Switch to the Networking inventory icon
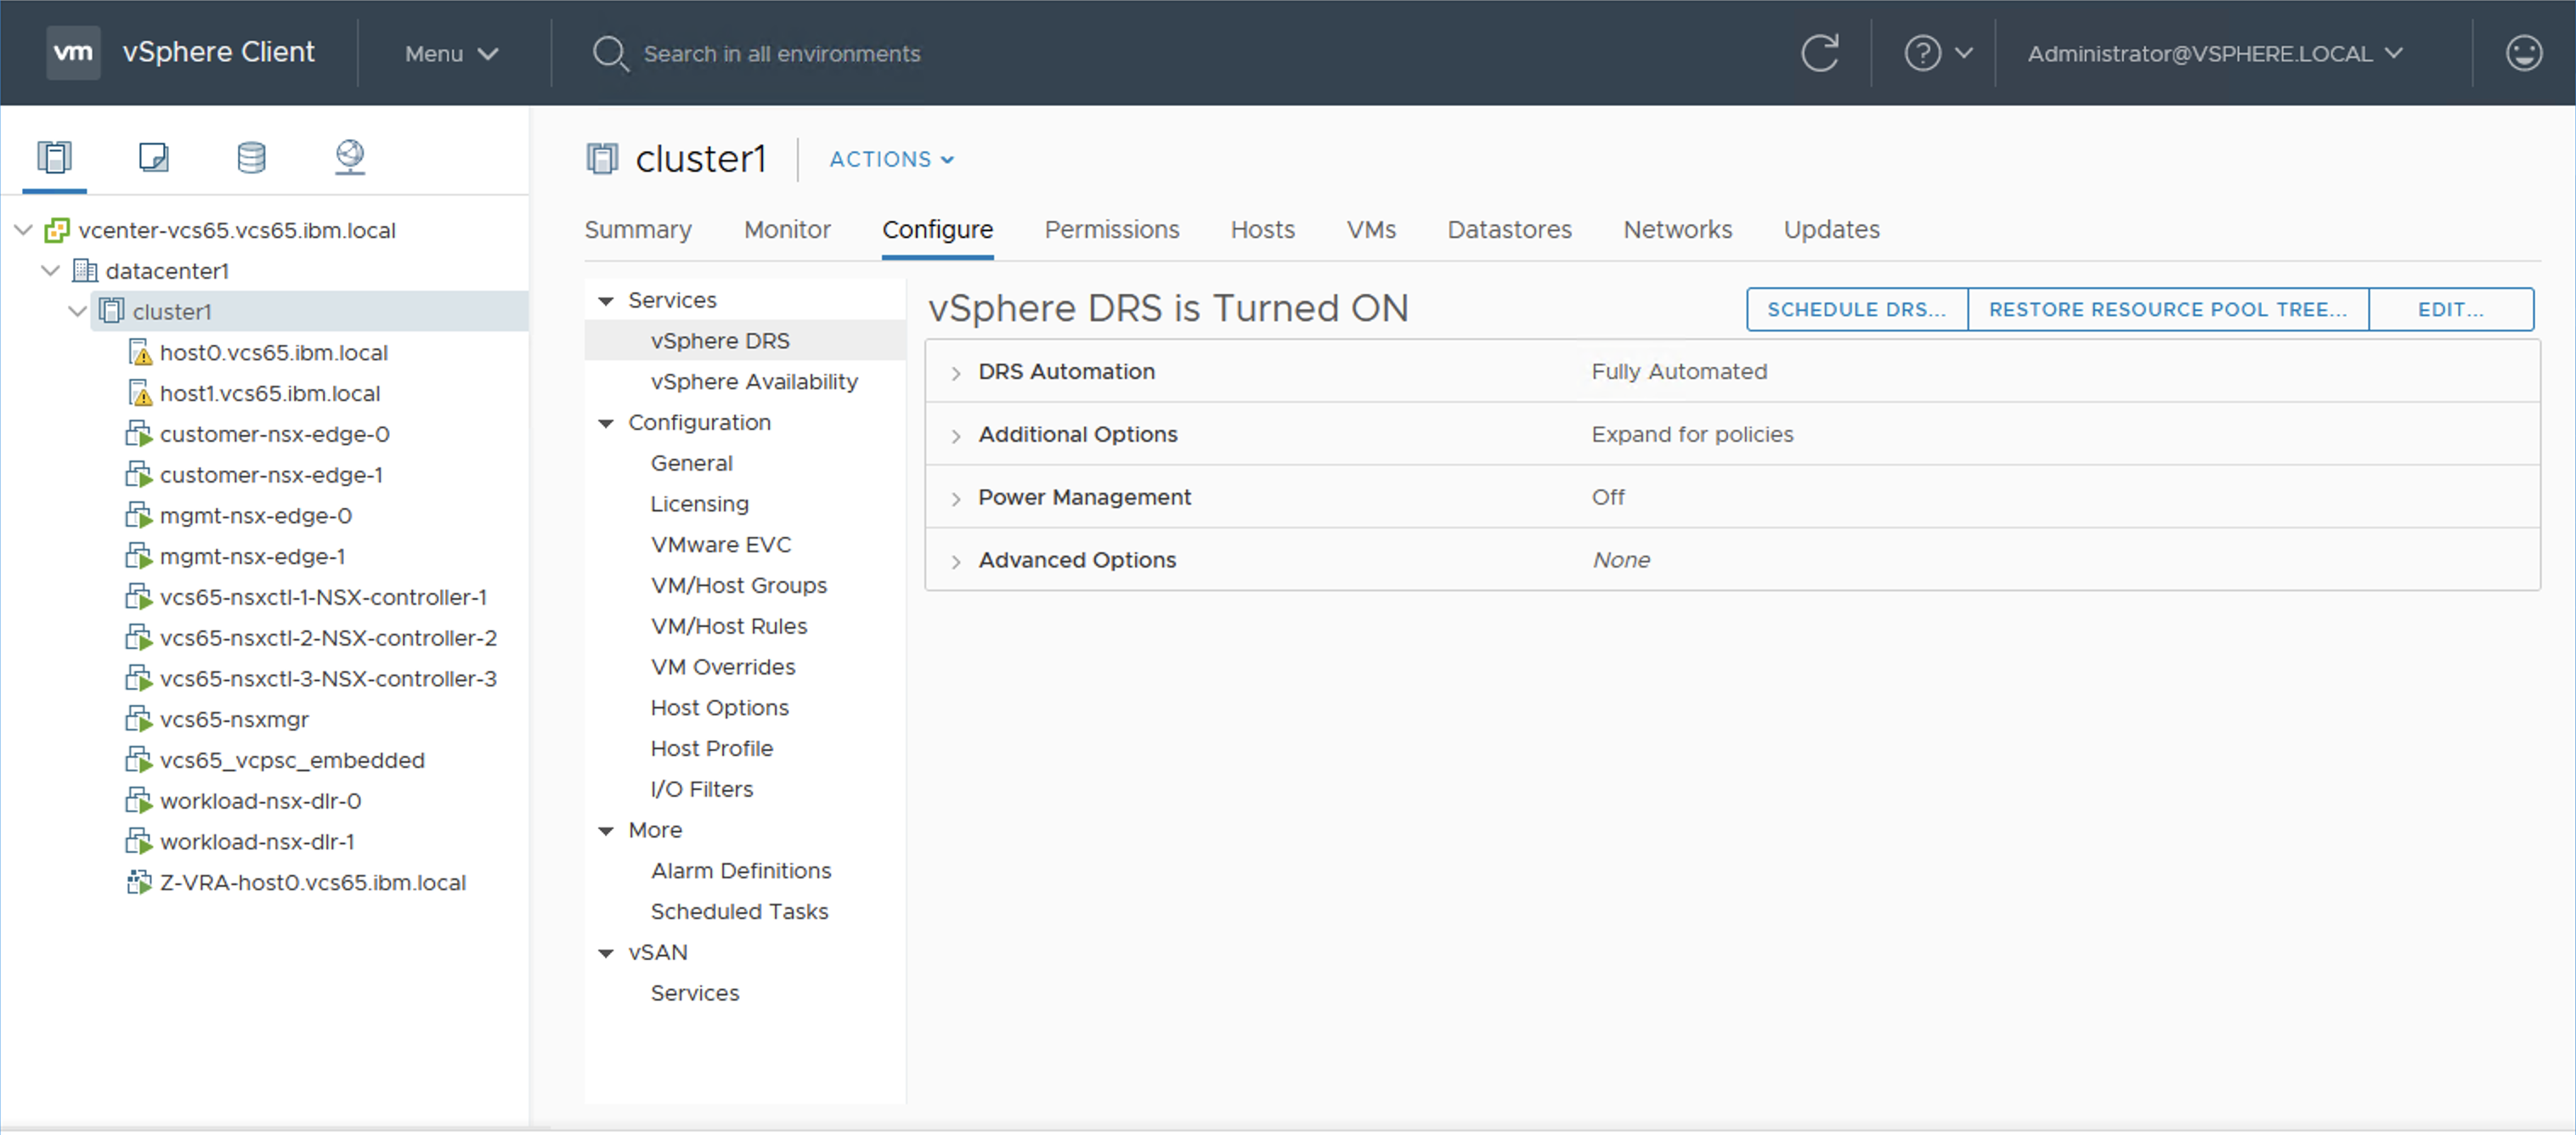This screenshot has height=1135, width=2576. tap(349, 157)
